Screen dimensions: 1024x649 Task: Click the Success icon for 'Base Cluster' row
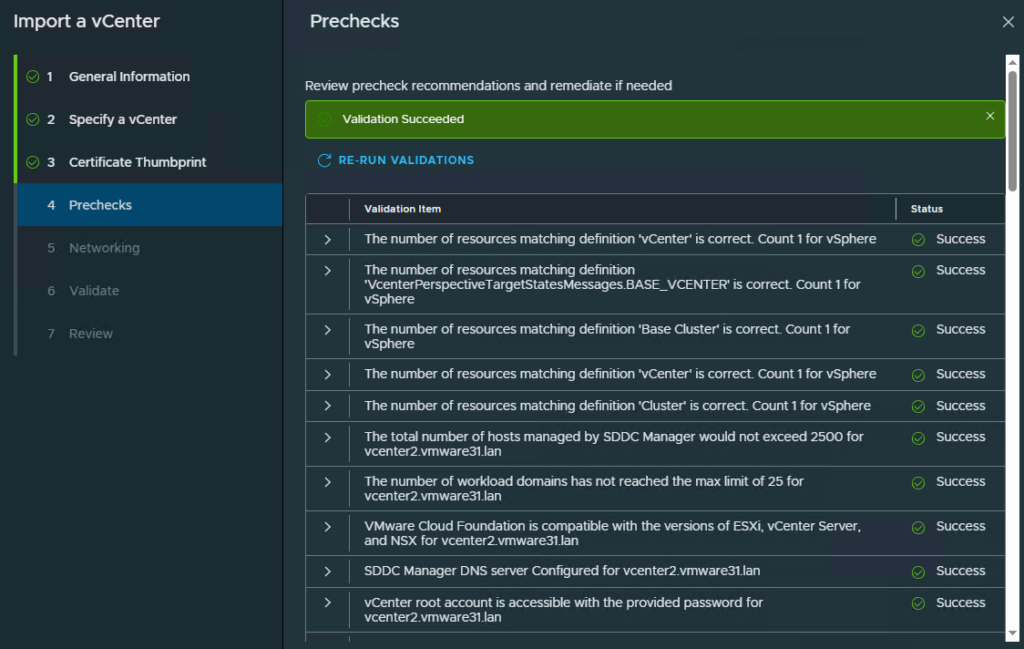[x=918, y=330]
